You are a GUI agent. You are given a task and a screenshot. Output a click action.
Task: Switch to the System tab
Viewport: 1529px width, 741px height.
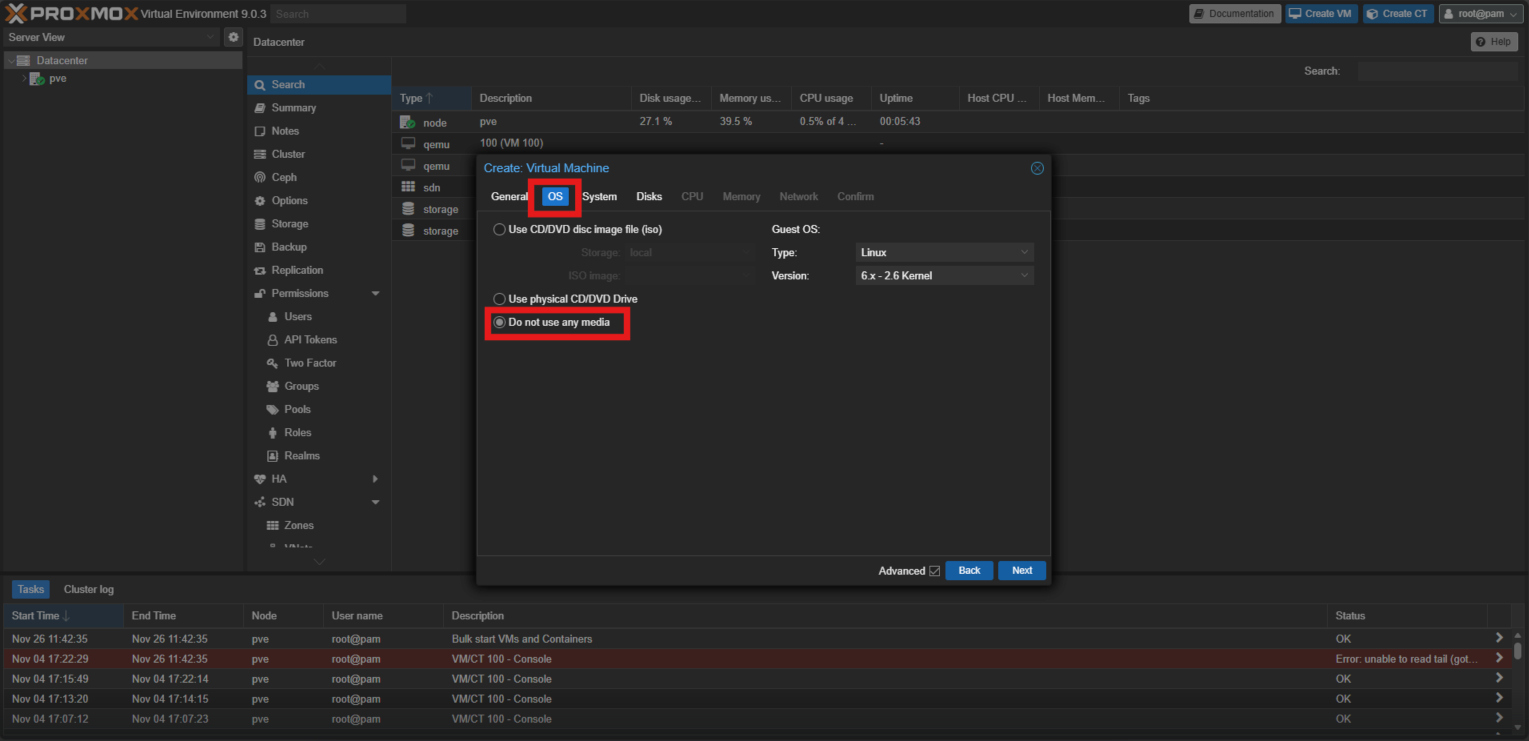point(599,197)
